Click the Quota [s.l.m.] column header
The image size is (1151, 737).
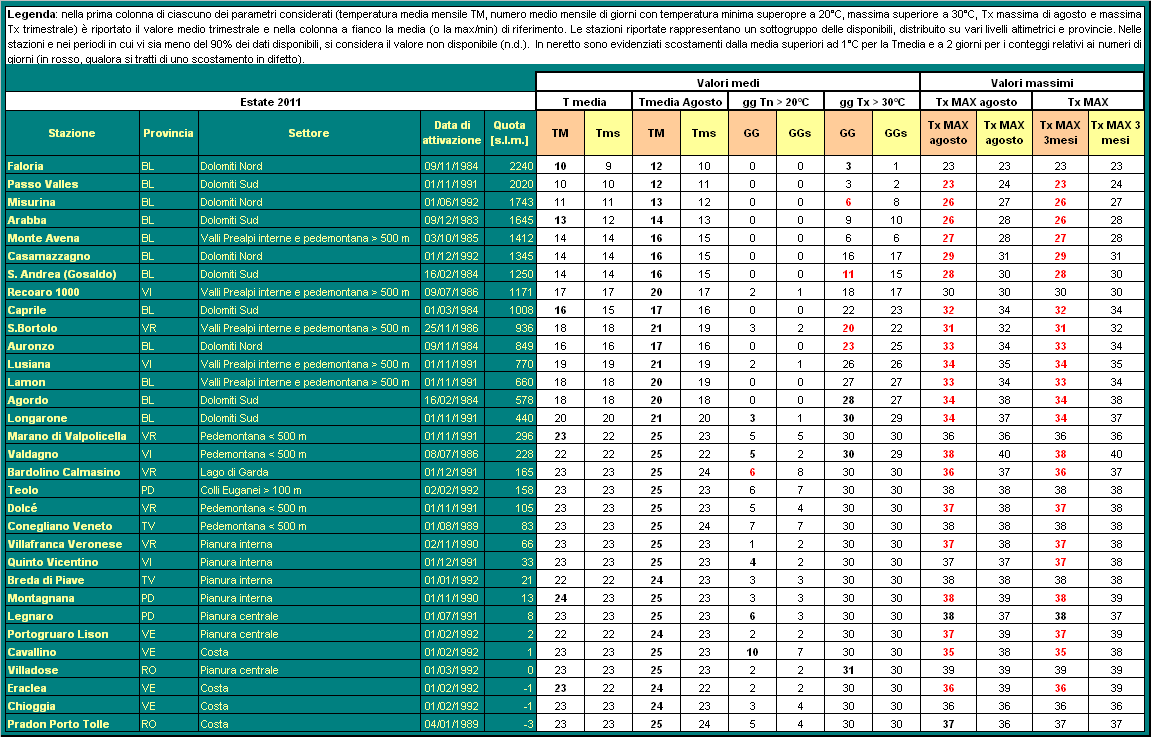[510, 133]
